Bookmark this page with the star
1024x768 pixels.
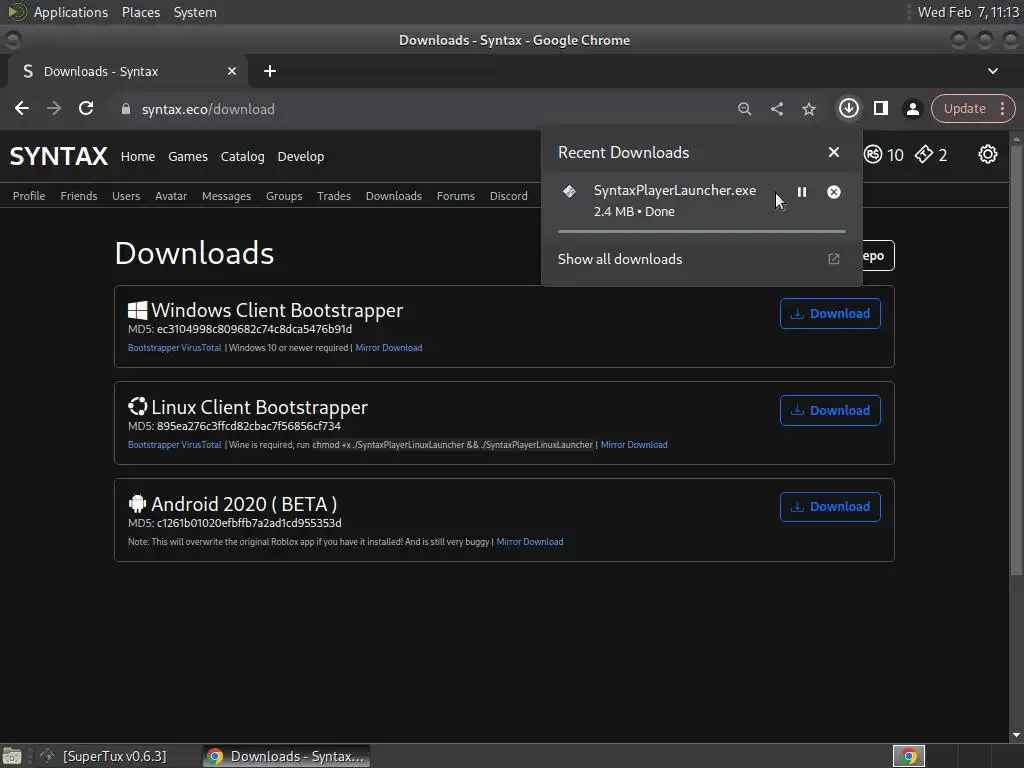[x=808, y=109]
